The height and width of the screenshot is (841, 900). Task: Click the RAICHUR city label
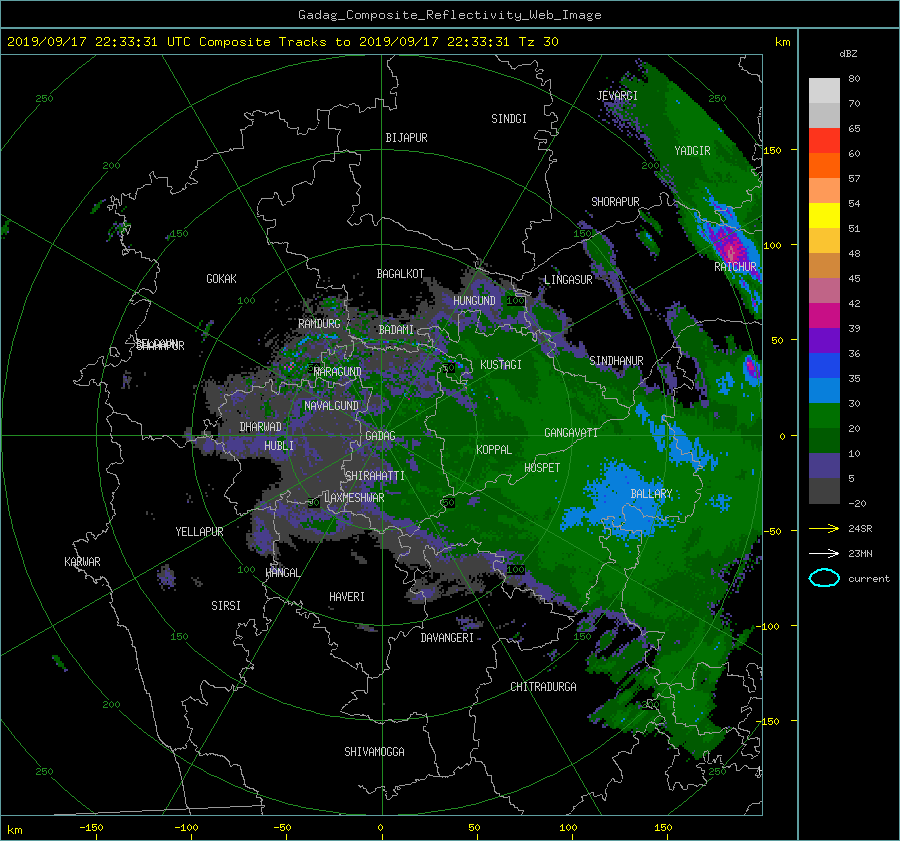735,267
